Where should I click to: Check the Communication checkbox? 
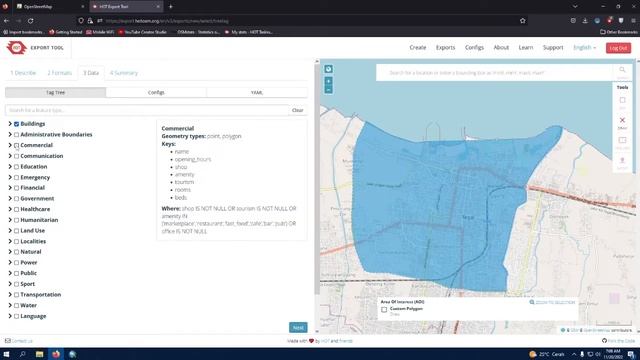click(16, 156)
